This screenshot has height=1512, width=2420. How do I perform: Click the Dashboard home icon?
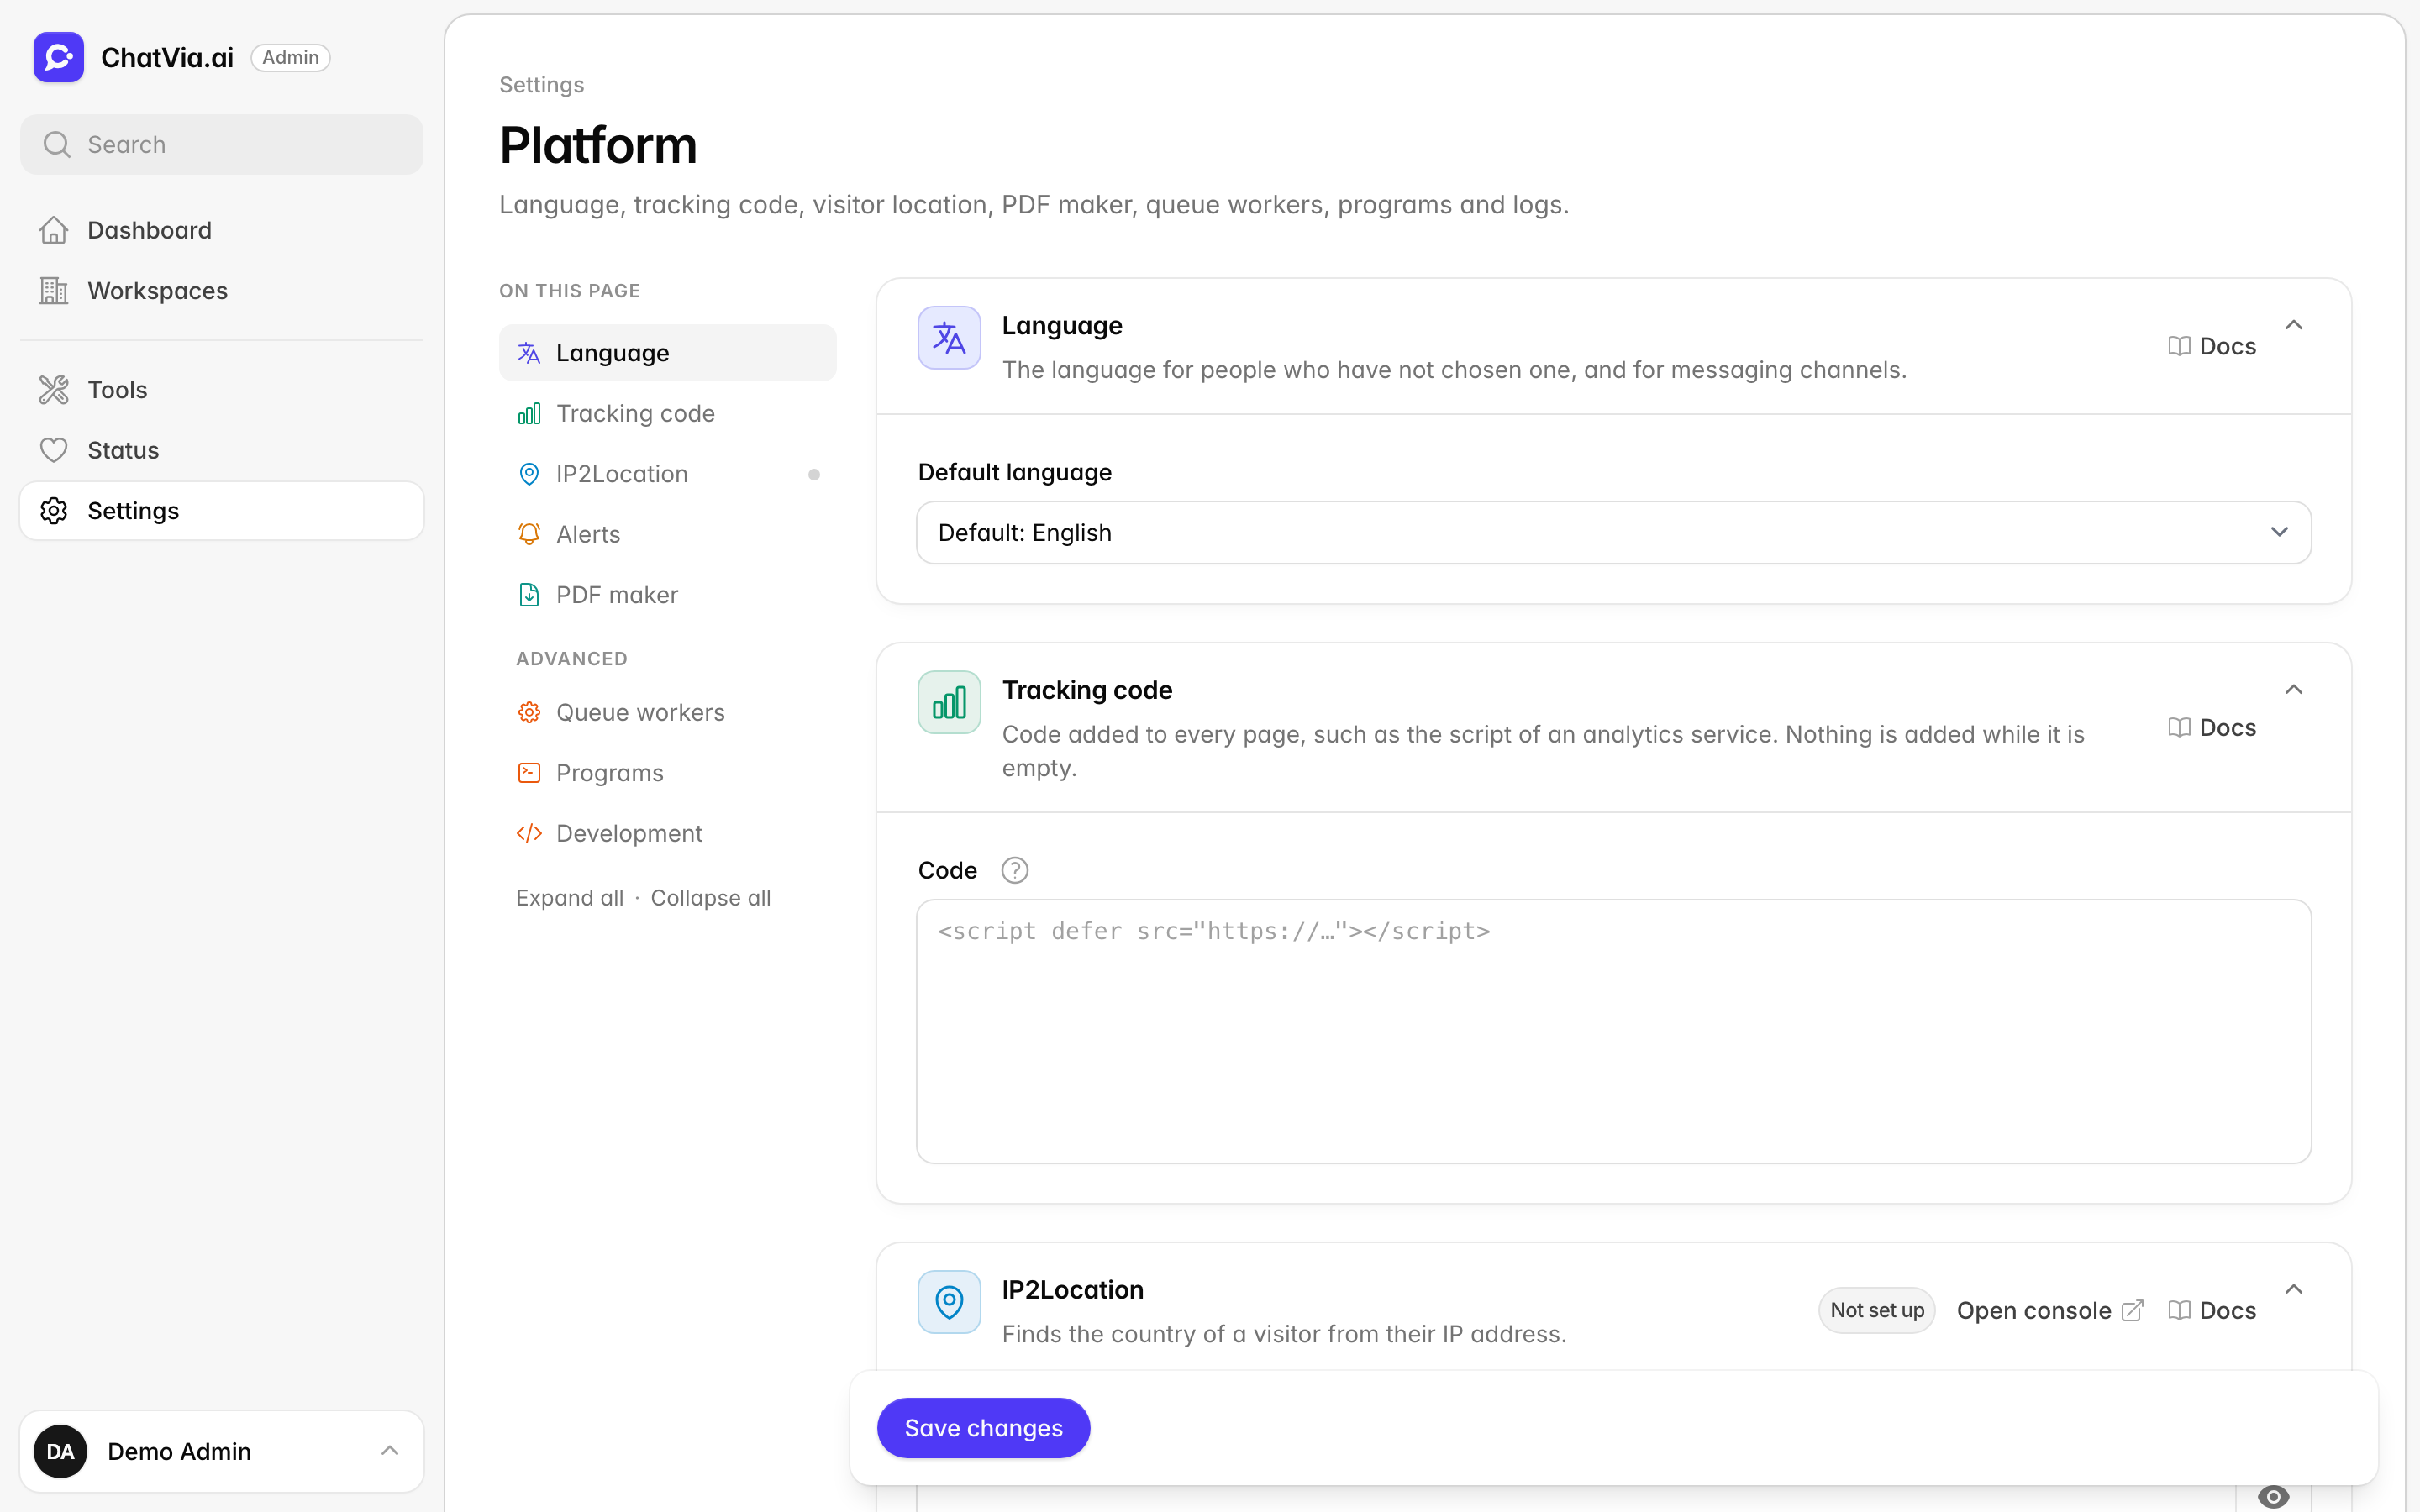point(54,230)
